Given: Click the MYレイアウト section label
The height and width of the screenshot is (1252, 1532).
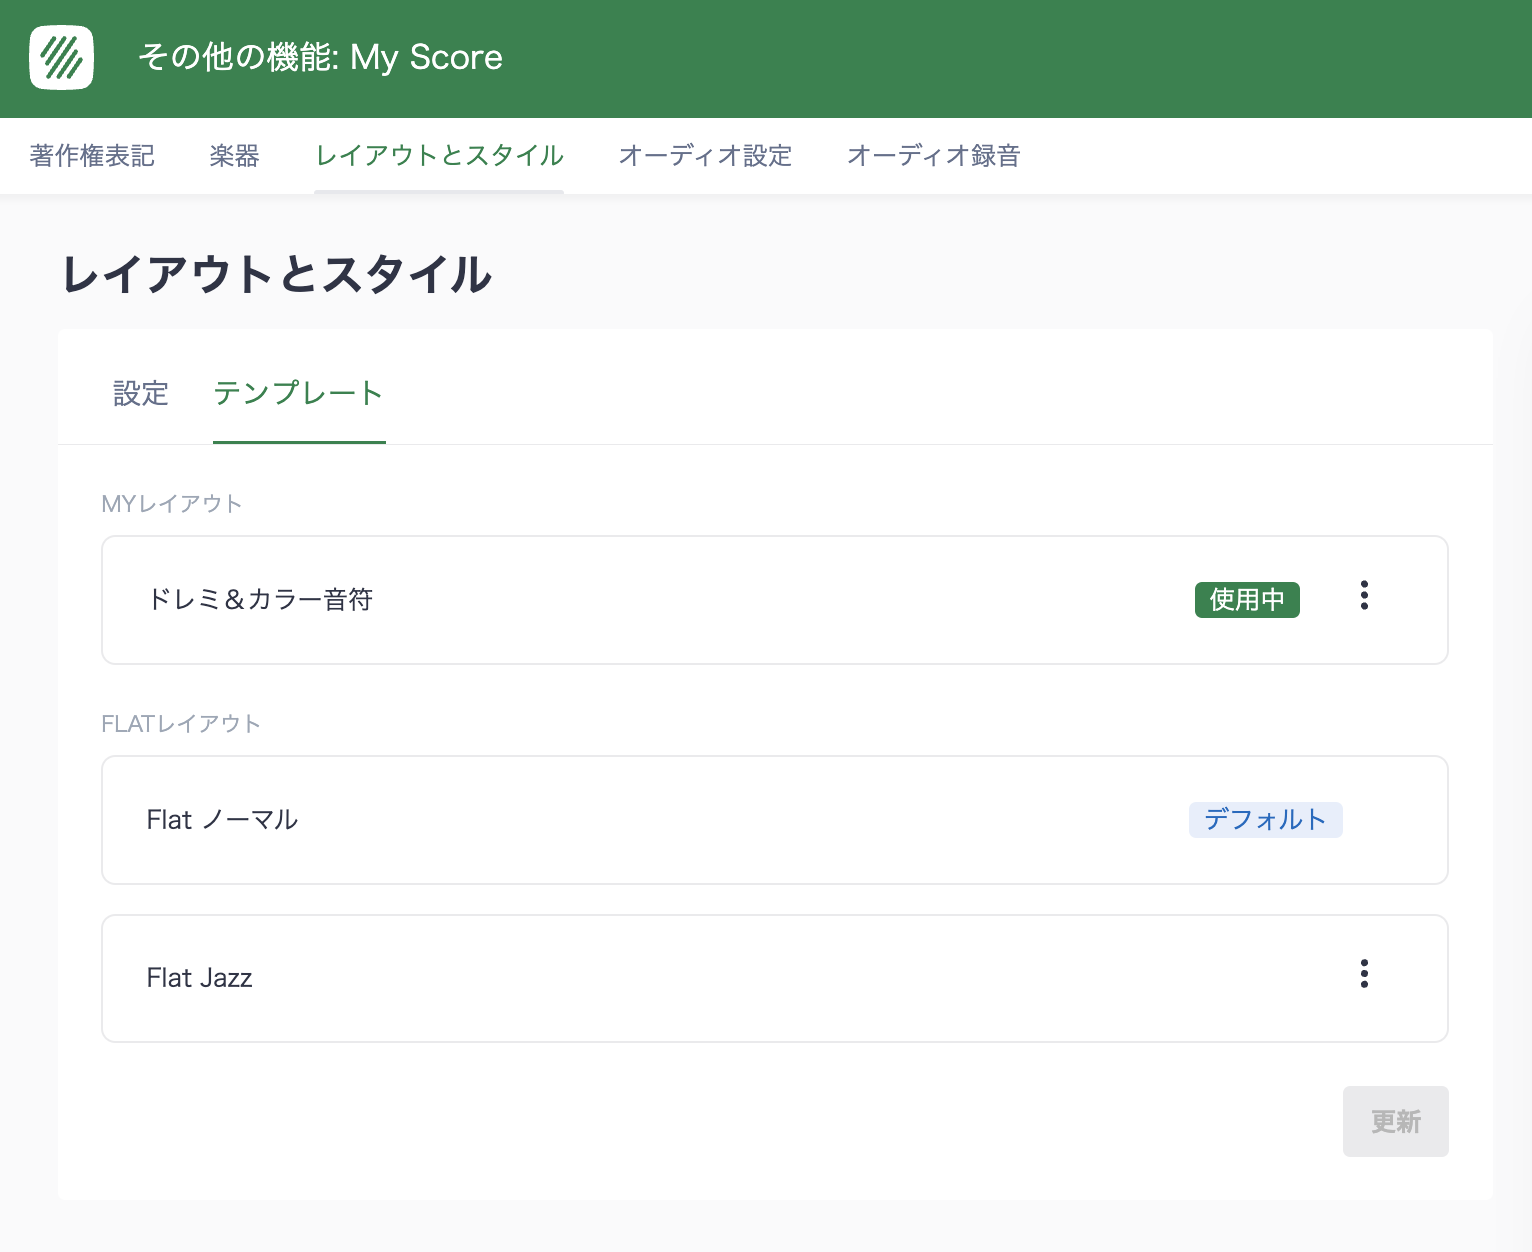Looking at the screenshot, I should [172, 504].
